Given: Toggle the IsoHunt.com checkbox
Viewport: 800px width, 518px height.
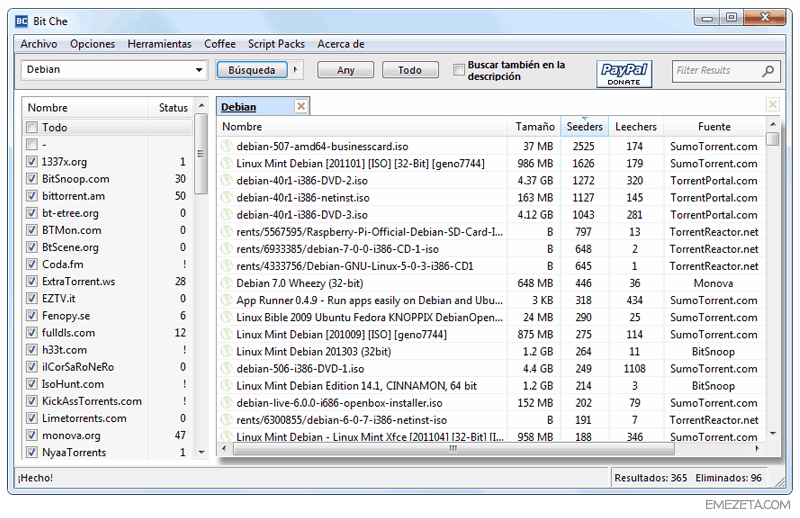Looking at the screenshot, I should point(32,384).
